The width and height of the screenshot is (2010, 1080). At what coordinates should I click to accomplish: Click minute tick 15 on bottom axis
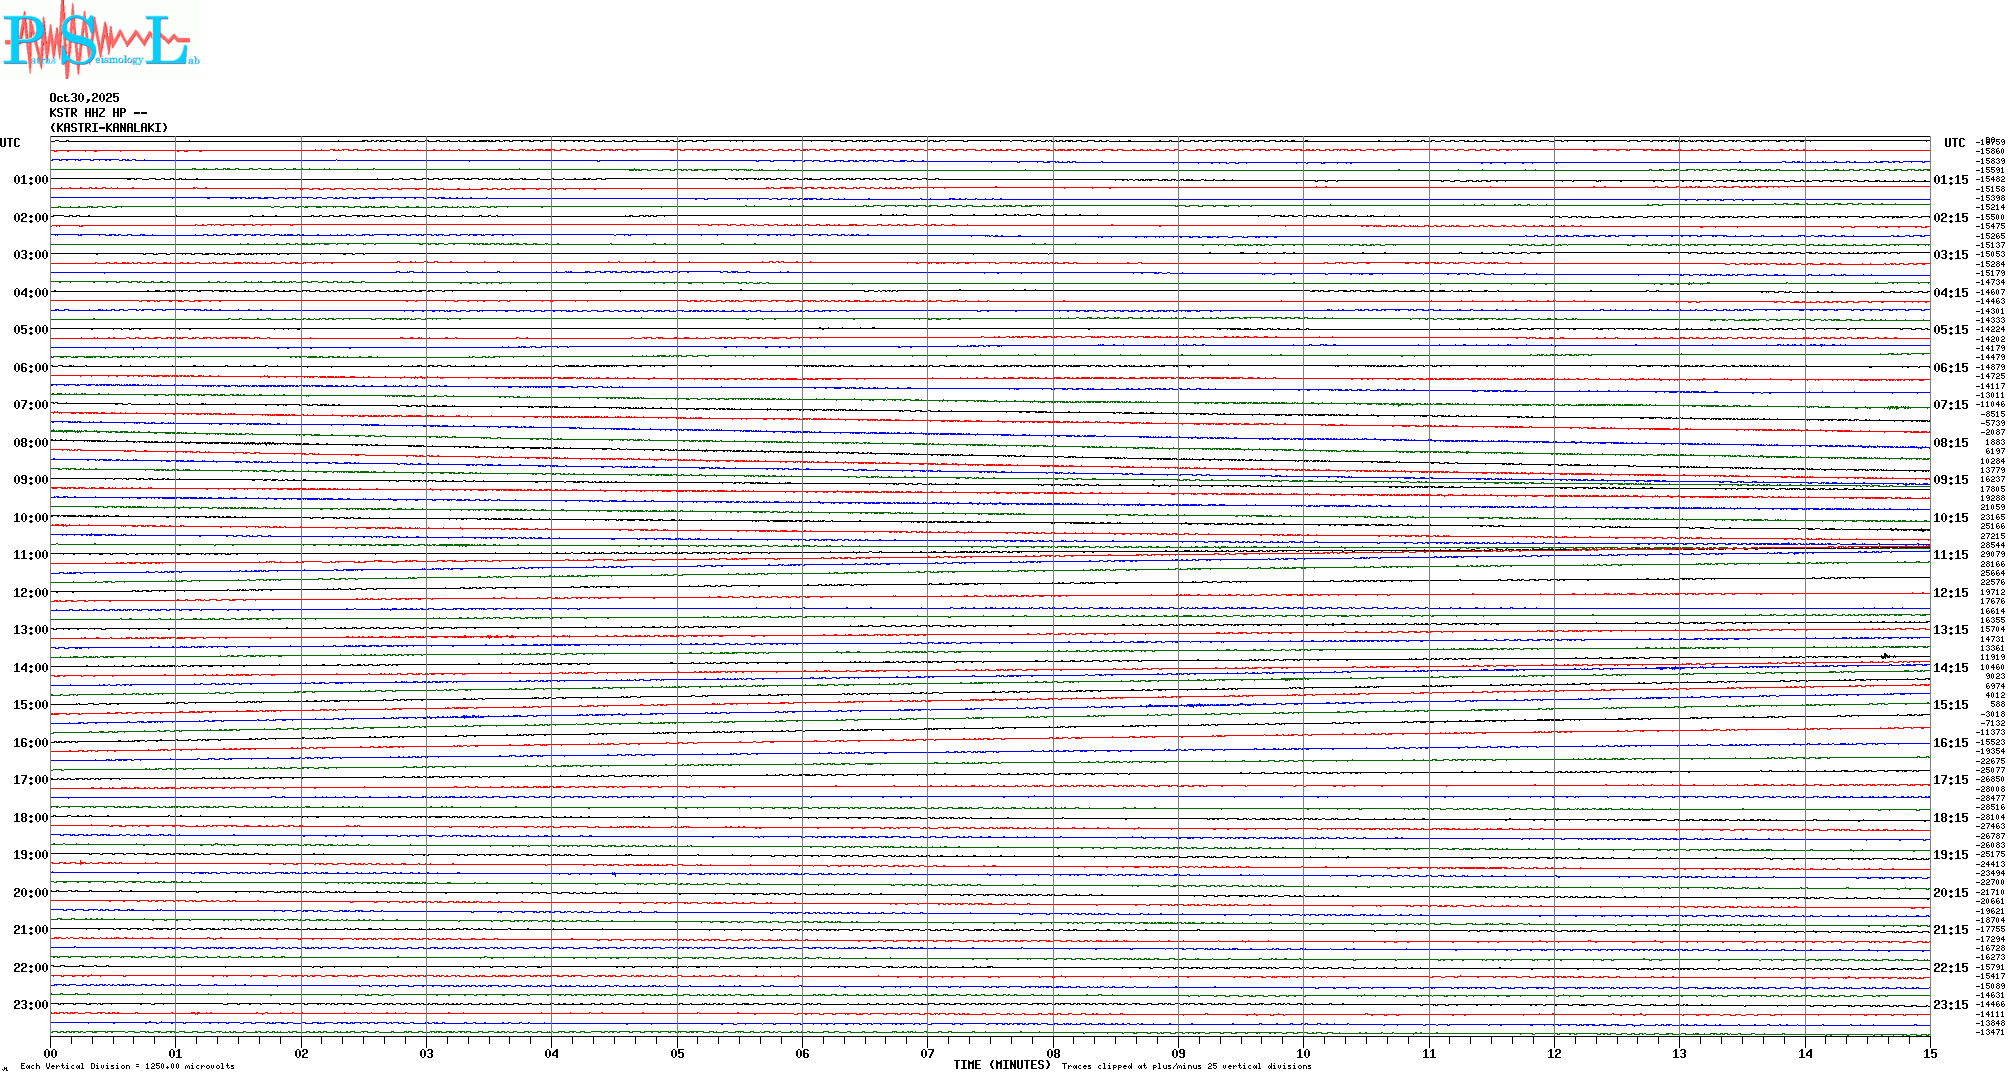click(1930, 1053)
